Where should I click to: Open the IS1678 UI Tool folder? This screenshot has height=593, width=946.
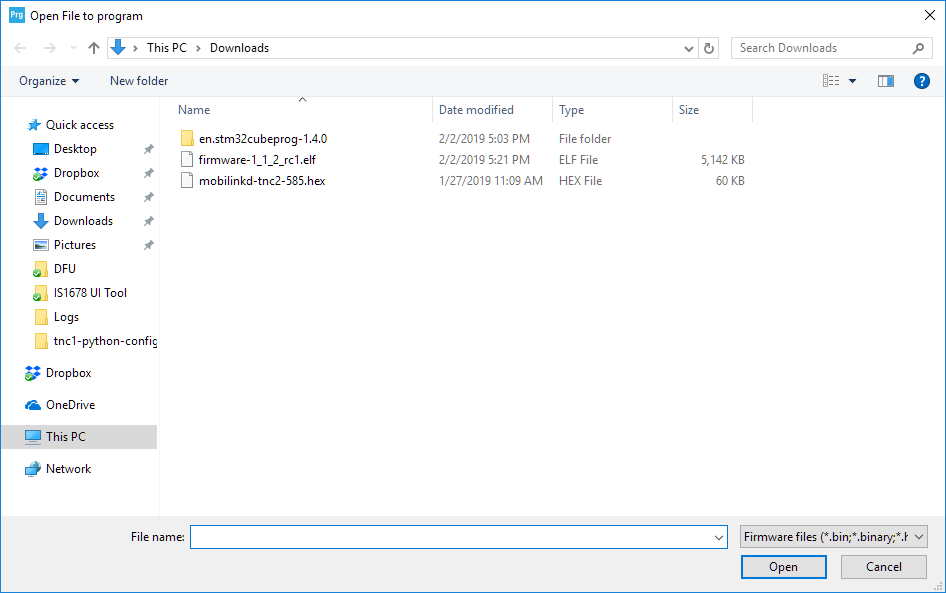pos(90,293)
